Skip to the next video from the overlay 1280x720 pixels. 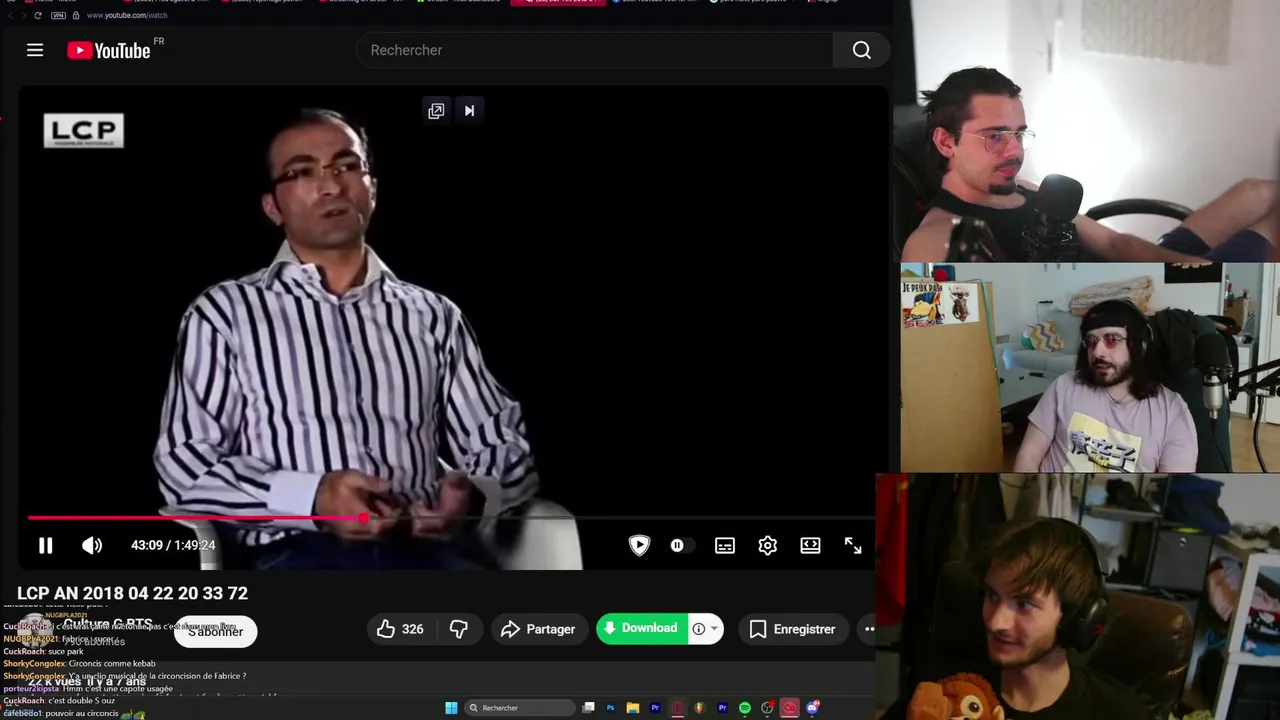469,111
